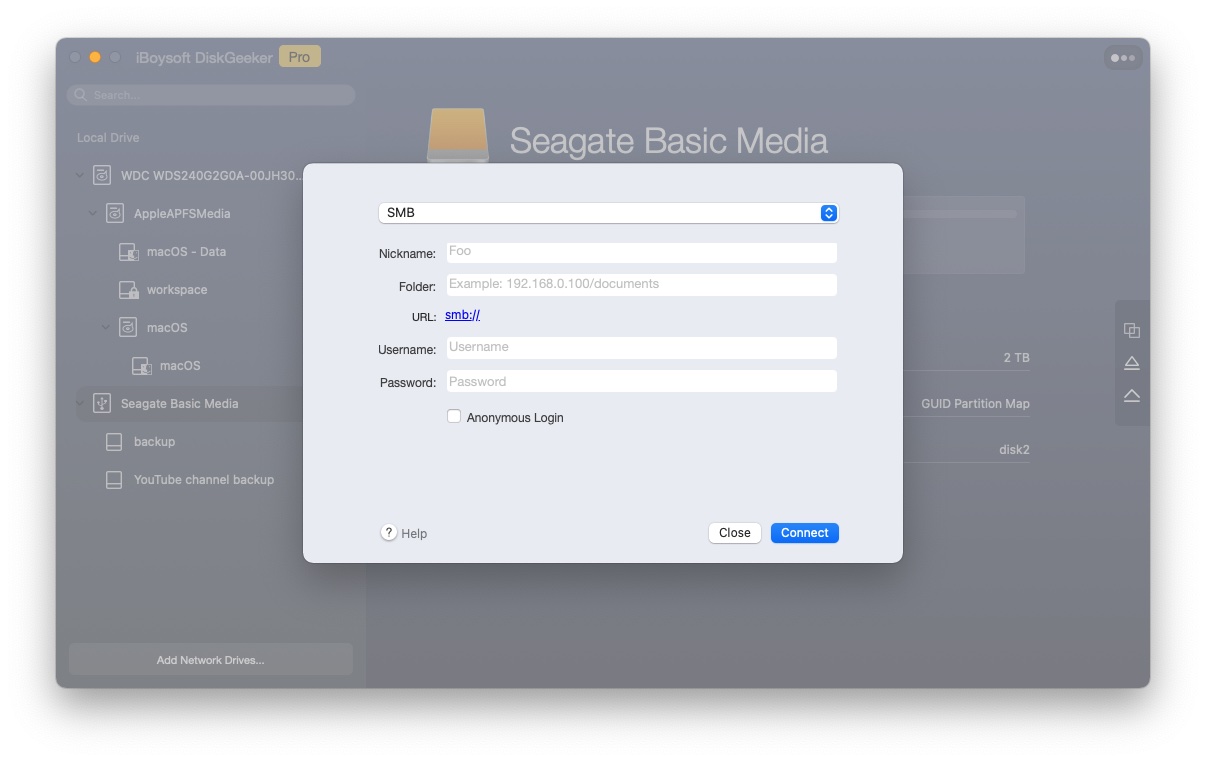Viewport: 1206px width, 762px height.
Task: Collapse the AppleAPFSMedia container node
Action: pos(93,214)
